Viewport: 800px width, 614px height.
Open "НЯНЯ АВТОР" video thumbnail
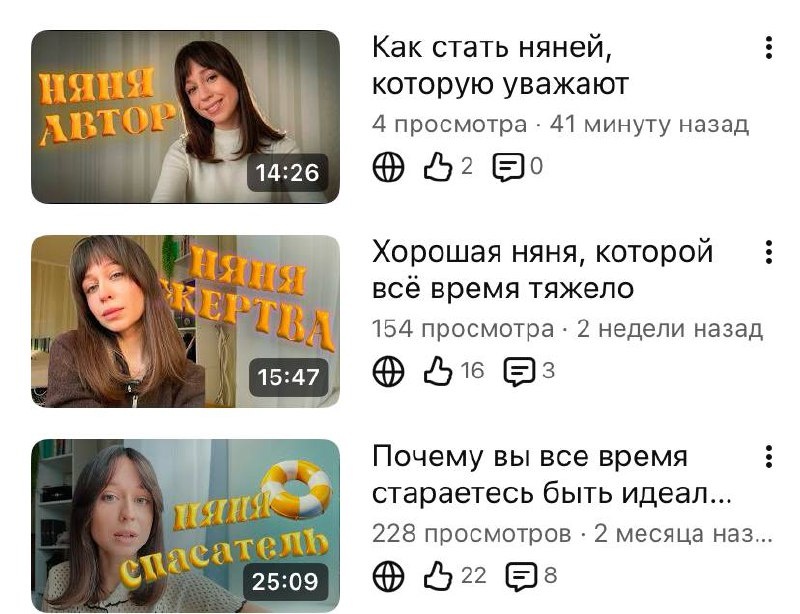[186, 117]
